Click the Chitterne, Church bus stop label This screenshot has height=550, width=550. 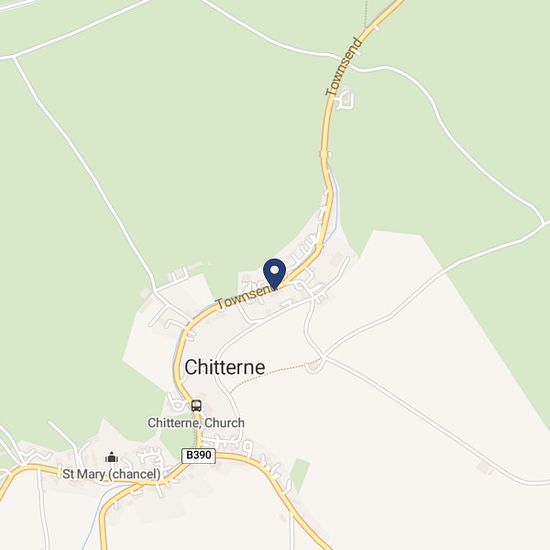196,423
